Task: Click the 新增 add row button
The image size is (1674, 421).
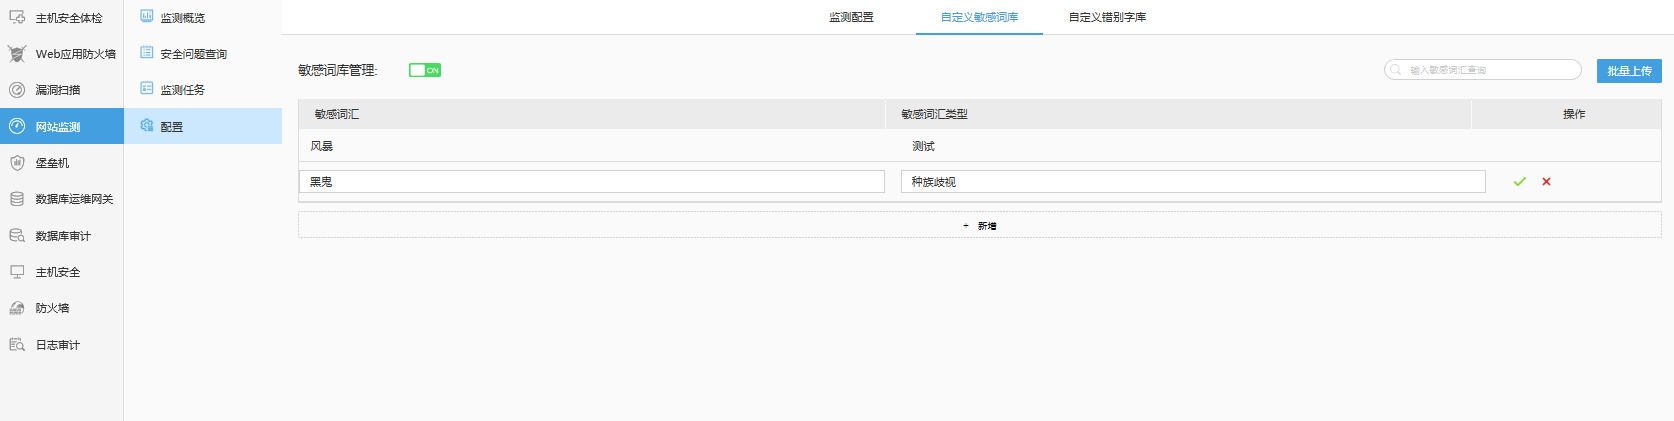Action: click(980, 225)
